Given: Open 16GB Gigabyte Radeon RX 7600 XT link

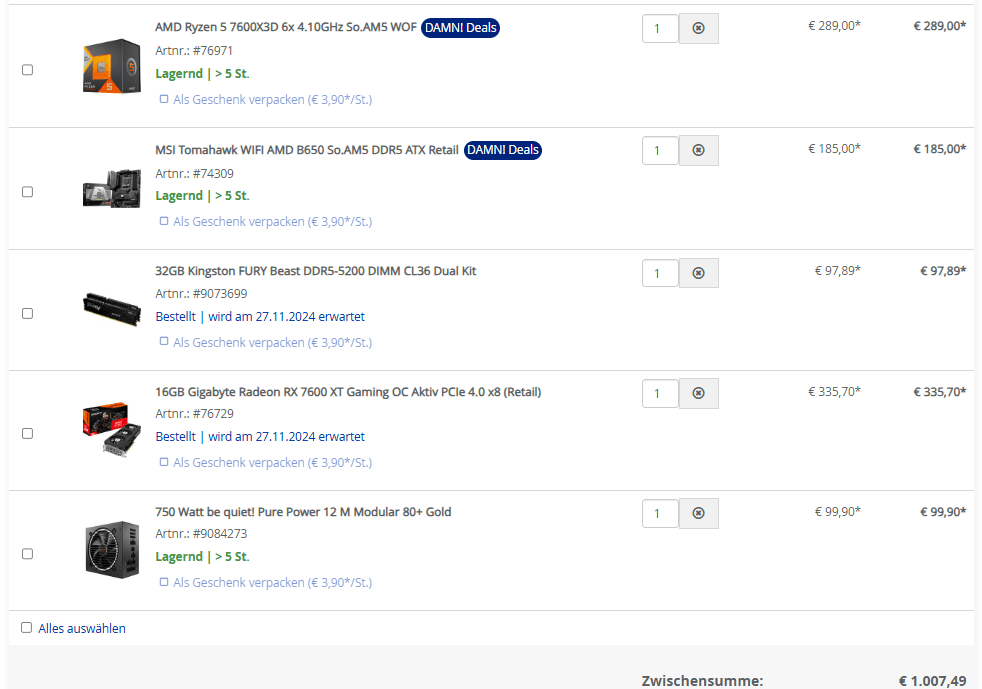Looking at the screenshot, I should (348, 391).
